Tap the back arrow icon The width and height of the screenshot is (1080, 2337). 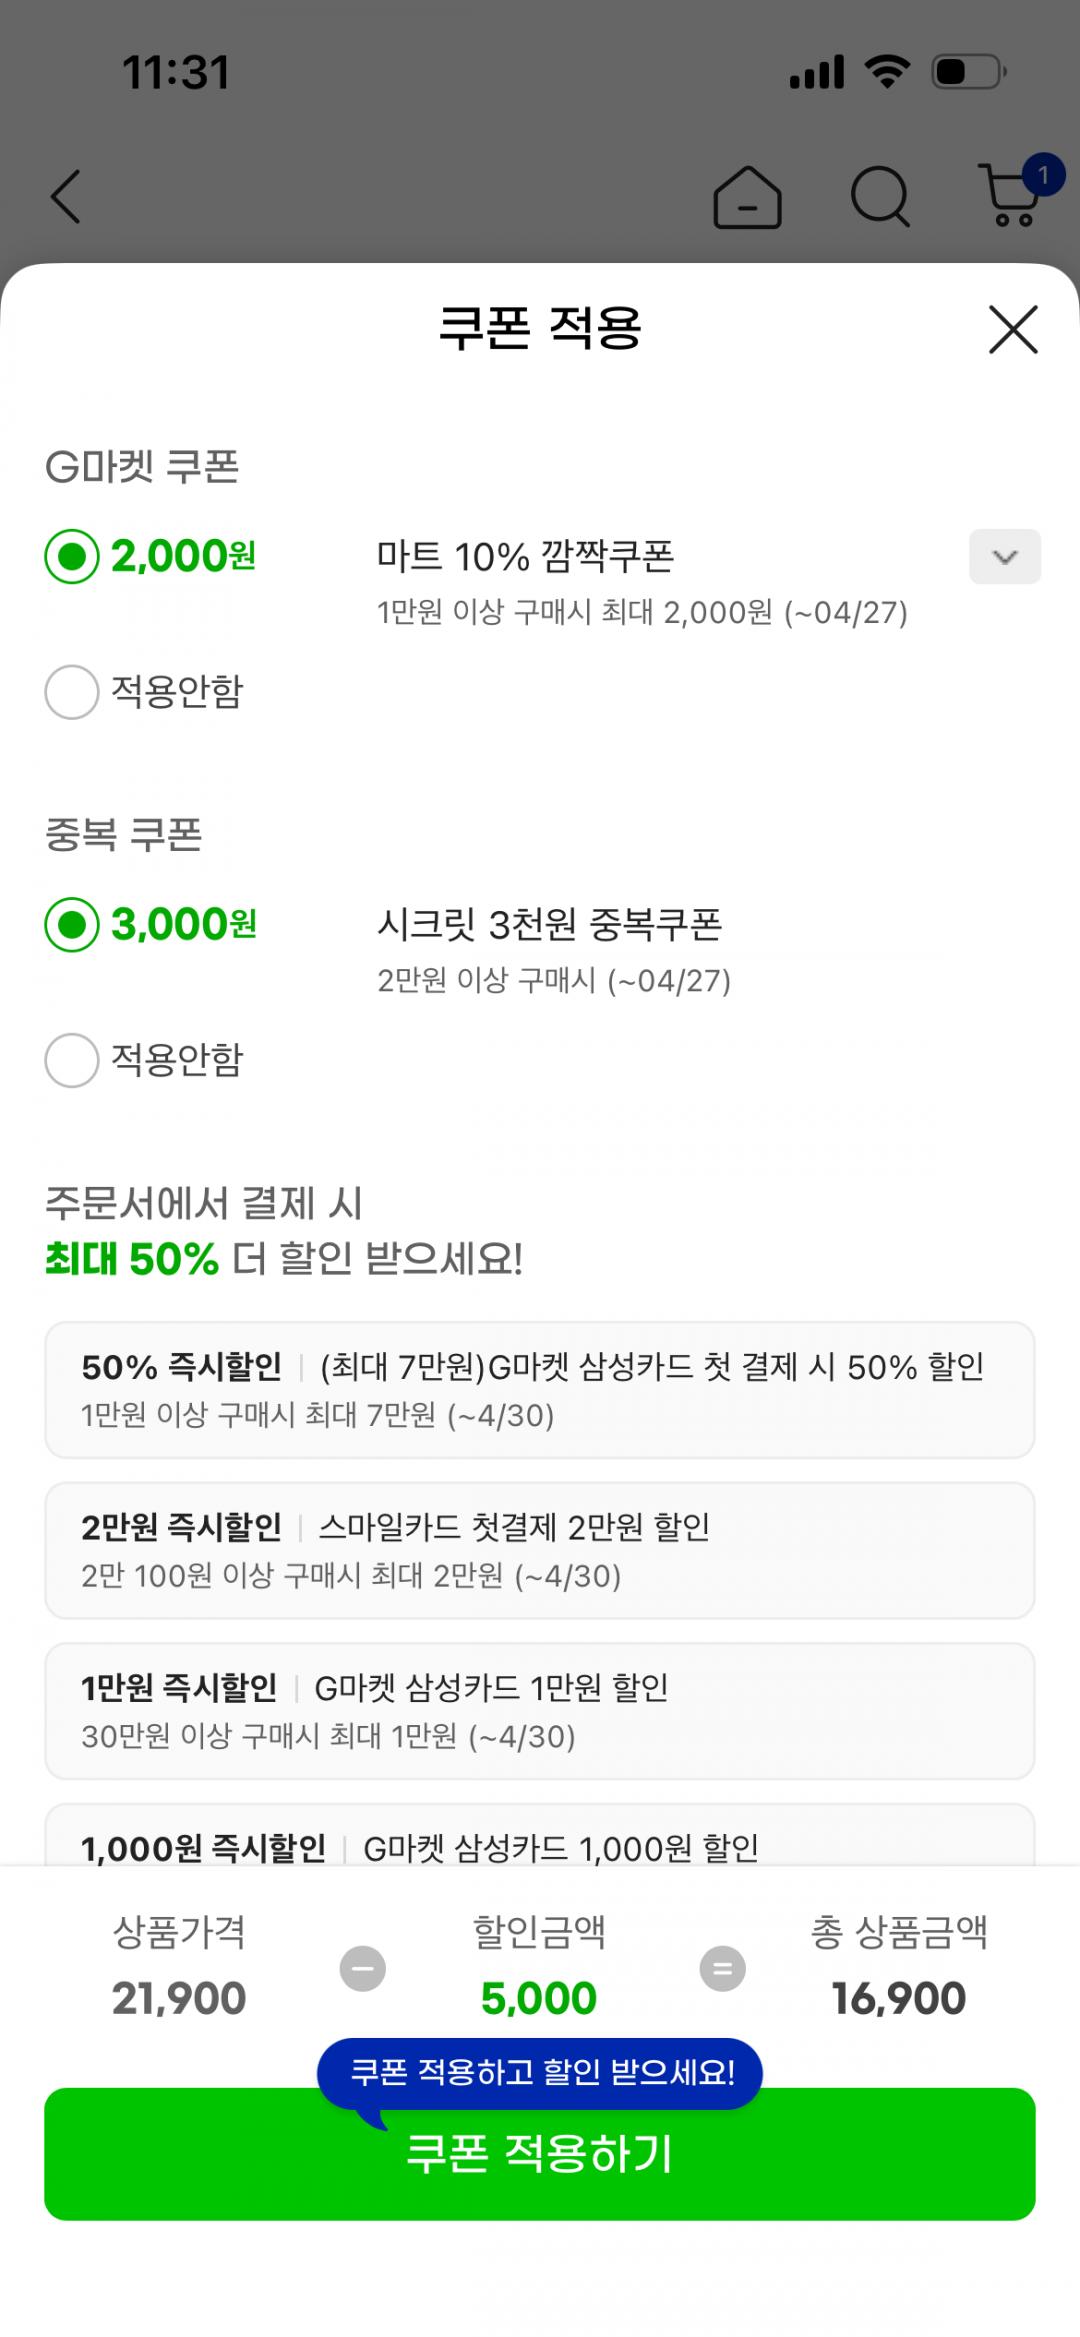66,196
